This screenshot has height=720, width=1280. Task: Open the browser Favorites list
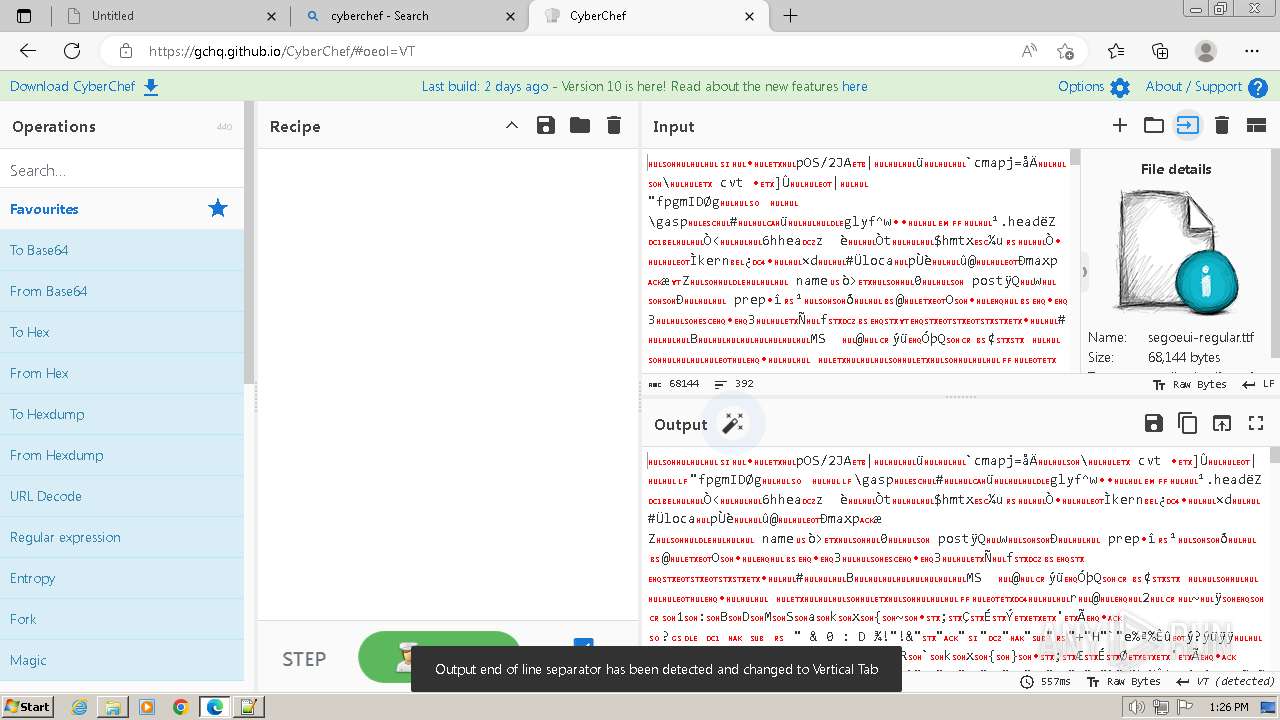pyautogui.click(x=1116, y=51)
